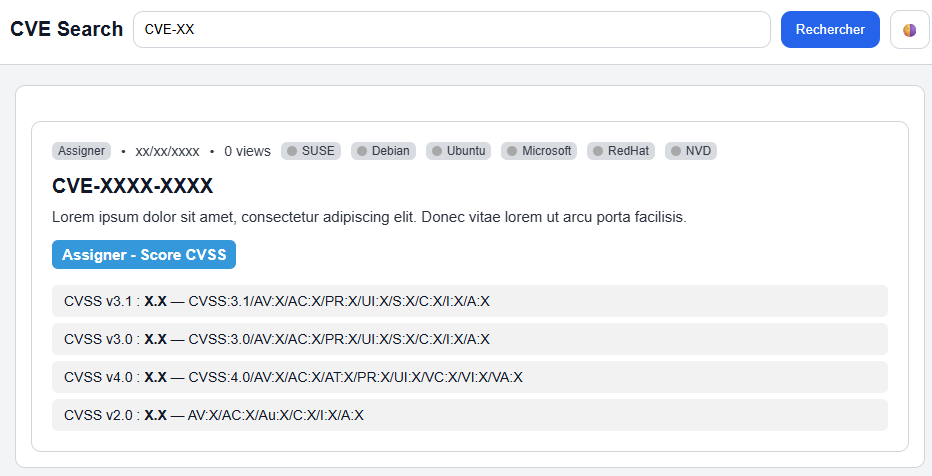Click the gray Assigner tag
Screen dimensions: 932x476
click(81, 151)
